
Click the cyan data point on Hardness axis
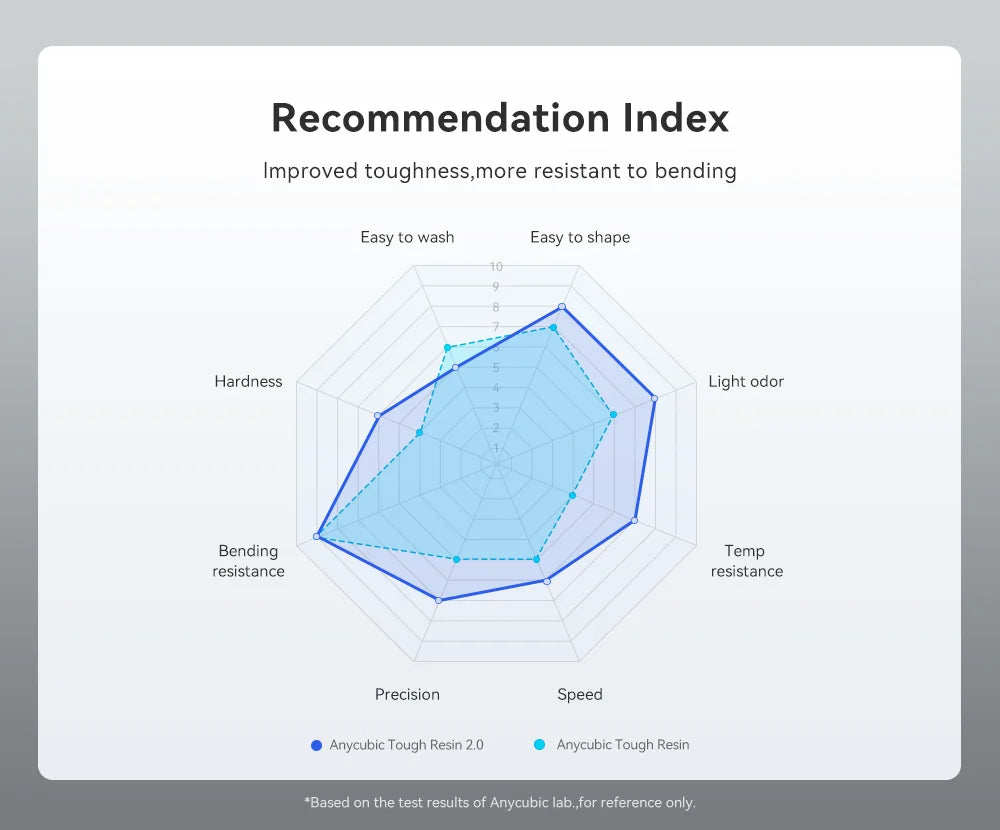[x=419, y=433]
